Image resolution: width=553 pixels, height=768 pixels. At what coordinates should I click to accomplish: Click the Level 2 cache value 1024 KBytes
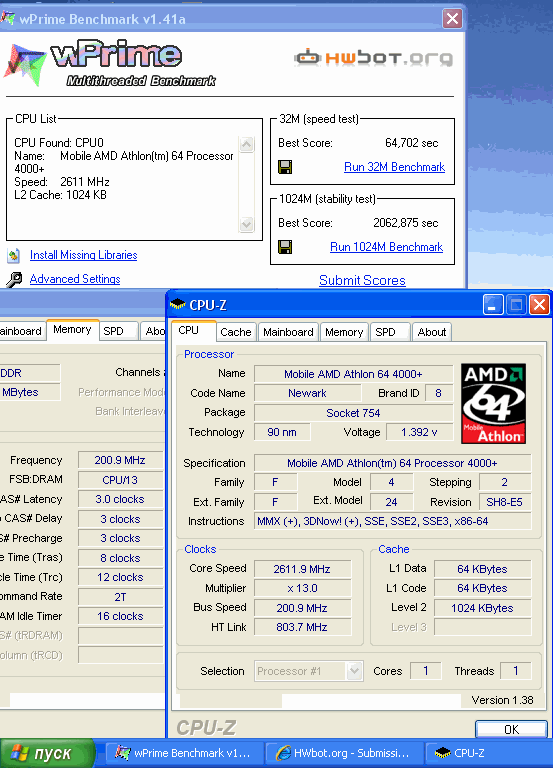tap(482, 608)
